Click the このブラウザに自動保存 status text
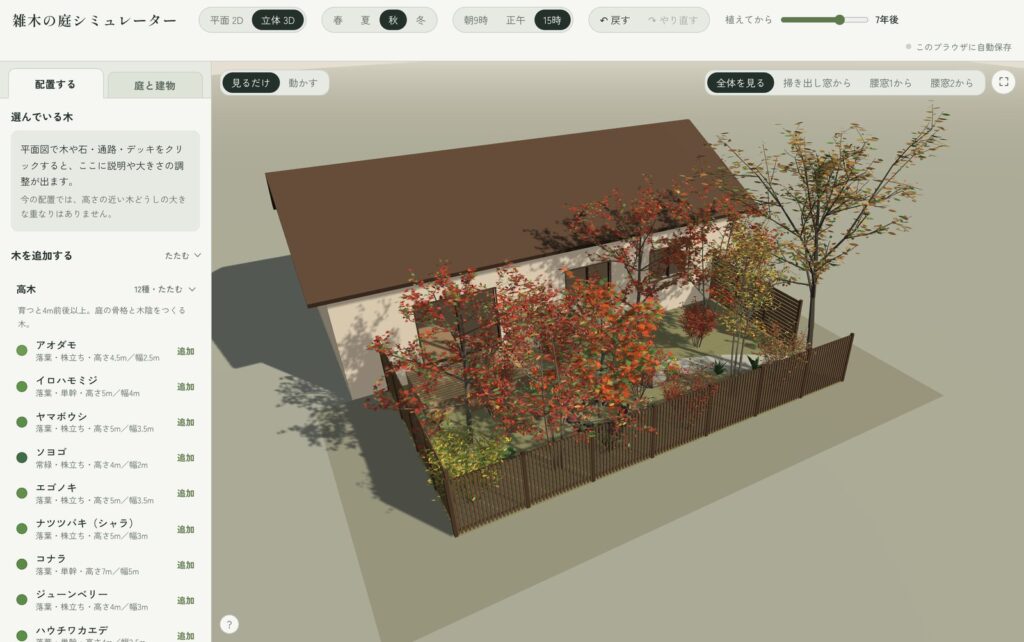This screenshot has height=642, width=1024. tap(963, 47)
